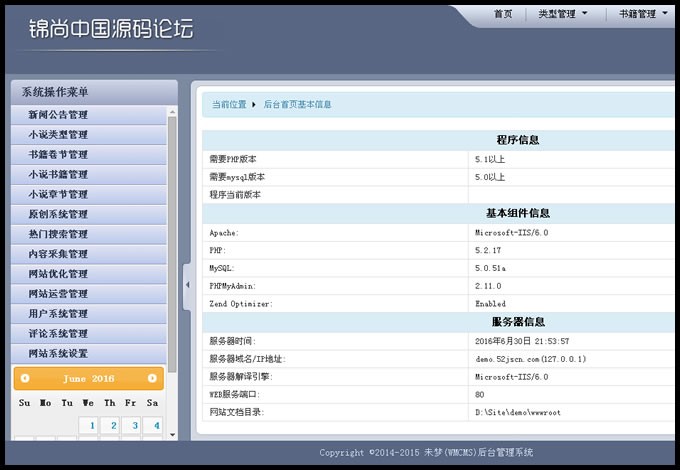Click the 基本组件信息 section header
Image resolution: width=680 pixels, height=470 pixels.
[x=518, y=213]
